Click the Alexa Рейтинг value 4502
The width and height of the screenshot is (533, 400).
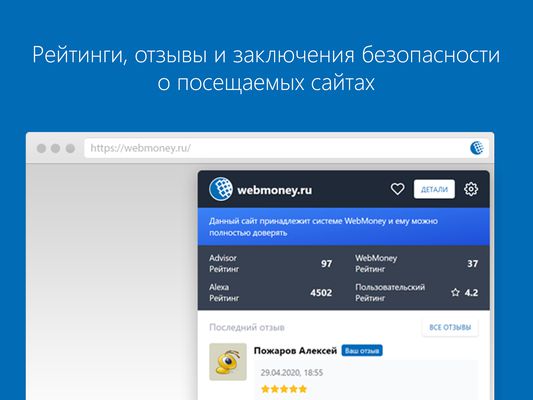coord(321,293)
